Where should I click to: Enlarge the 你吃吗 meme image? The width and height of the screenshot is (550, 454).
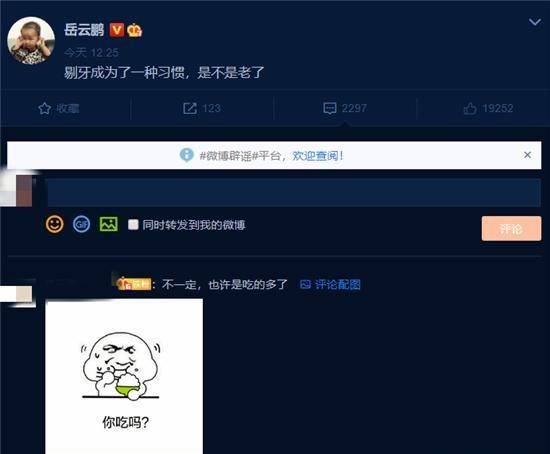[124, 376]
